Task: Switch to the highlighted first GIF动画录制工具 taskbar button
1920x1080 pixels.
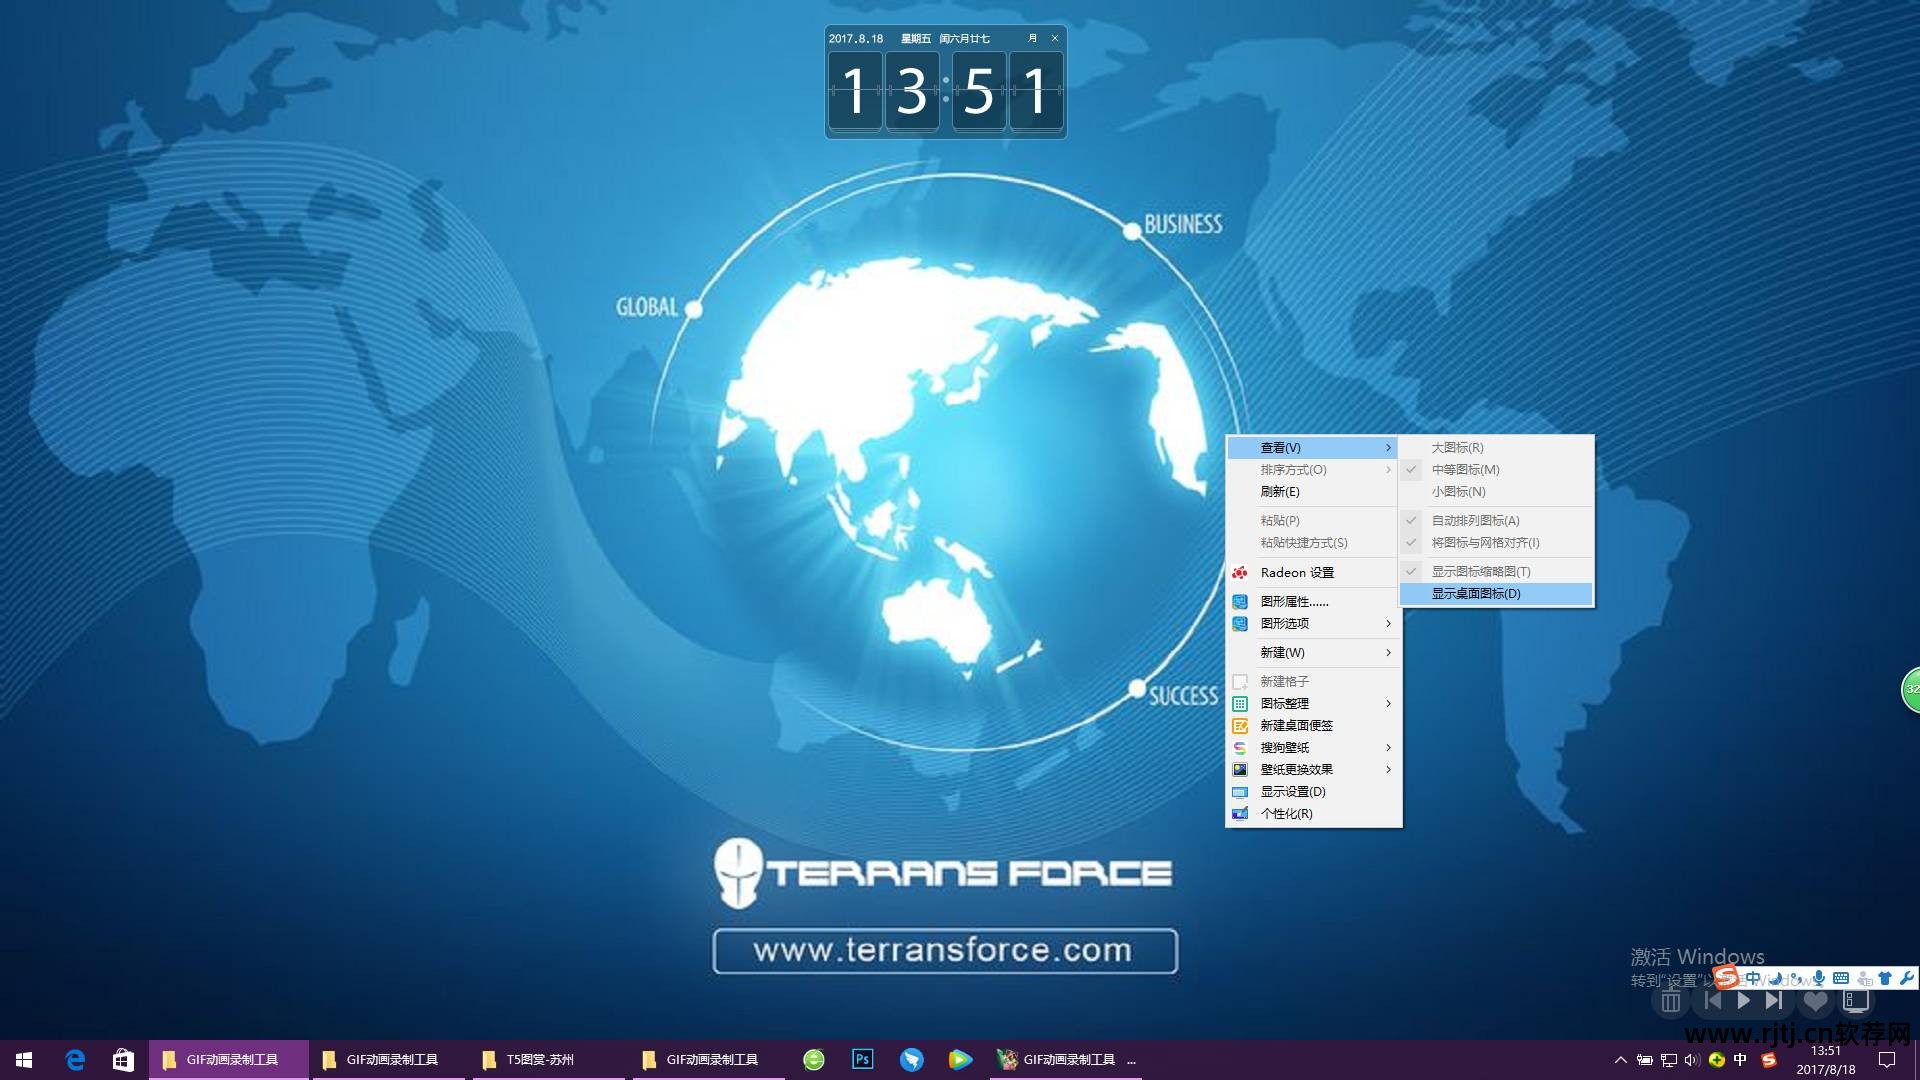Action: click(229, 1059)
